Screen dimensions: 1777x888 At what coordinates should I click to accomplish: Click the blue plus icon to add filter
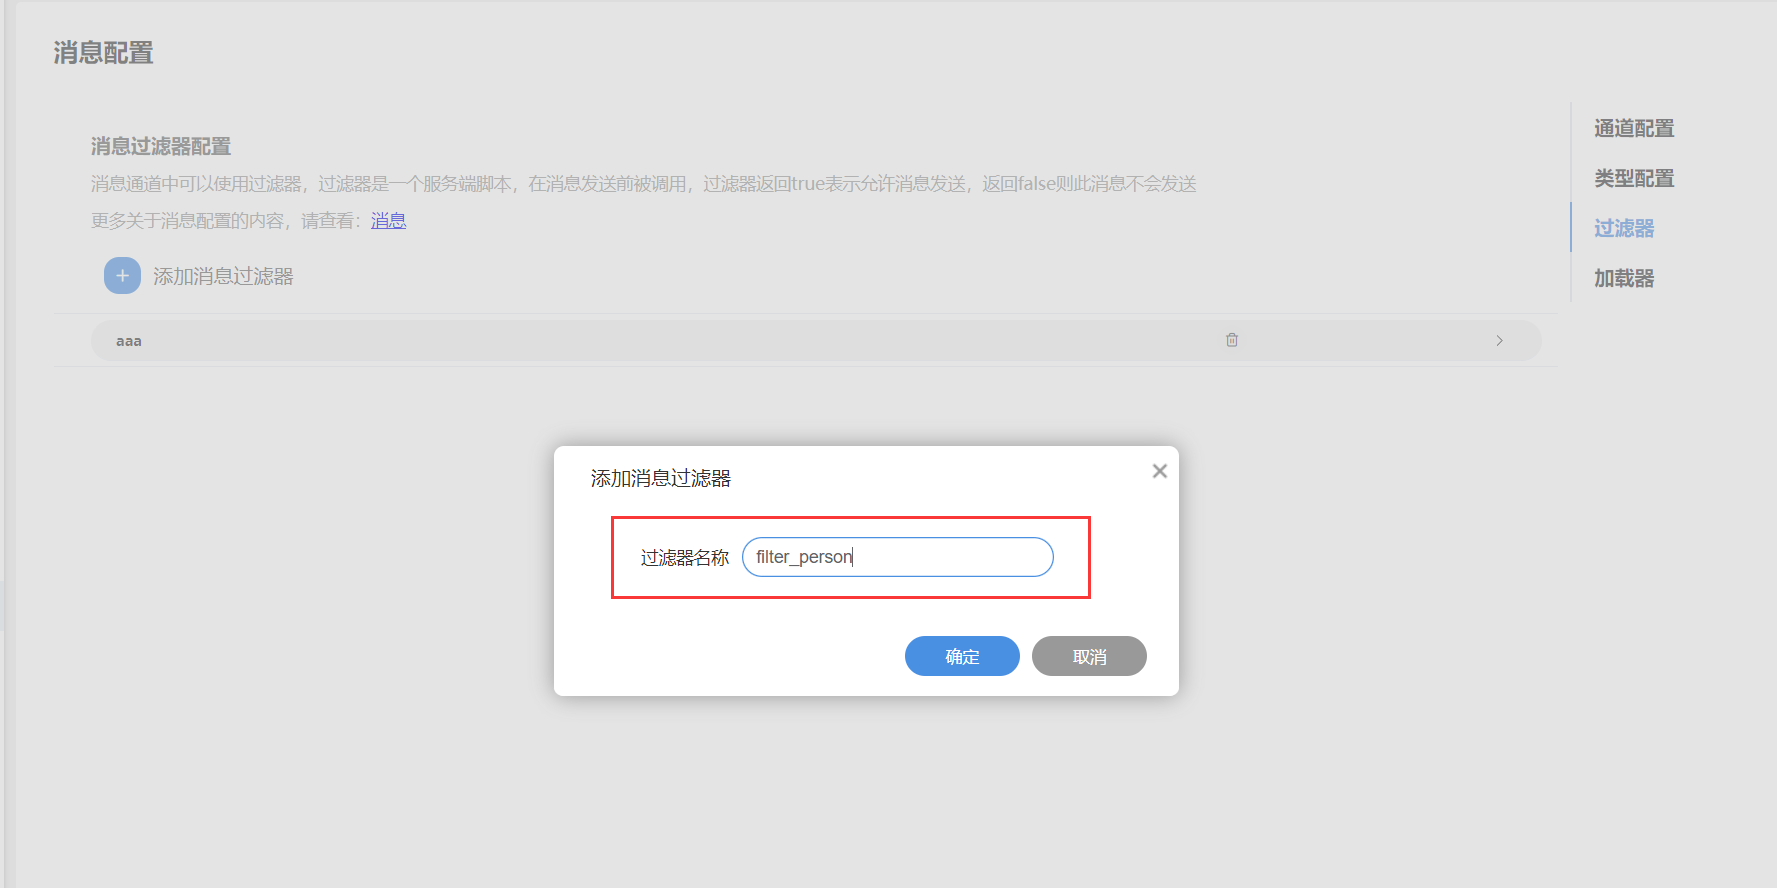tap(122, 276)
